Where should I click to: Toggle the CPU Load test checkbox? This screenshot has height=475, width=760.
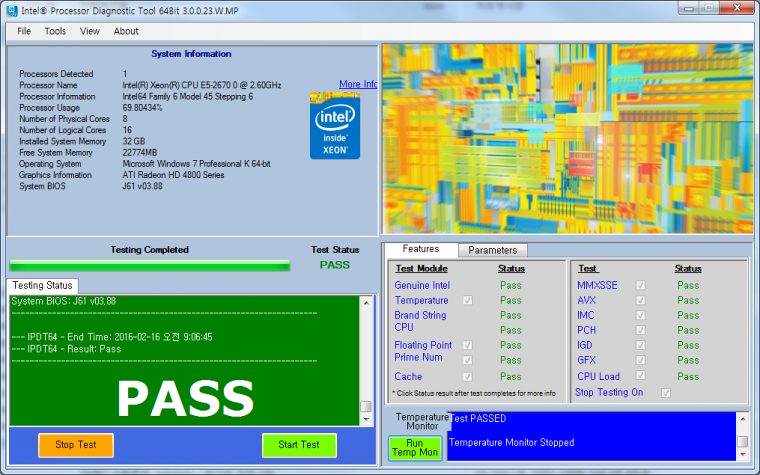tap(640, 375)
